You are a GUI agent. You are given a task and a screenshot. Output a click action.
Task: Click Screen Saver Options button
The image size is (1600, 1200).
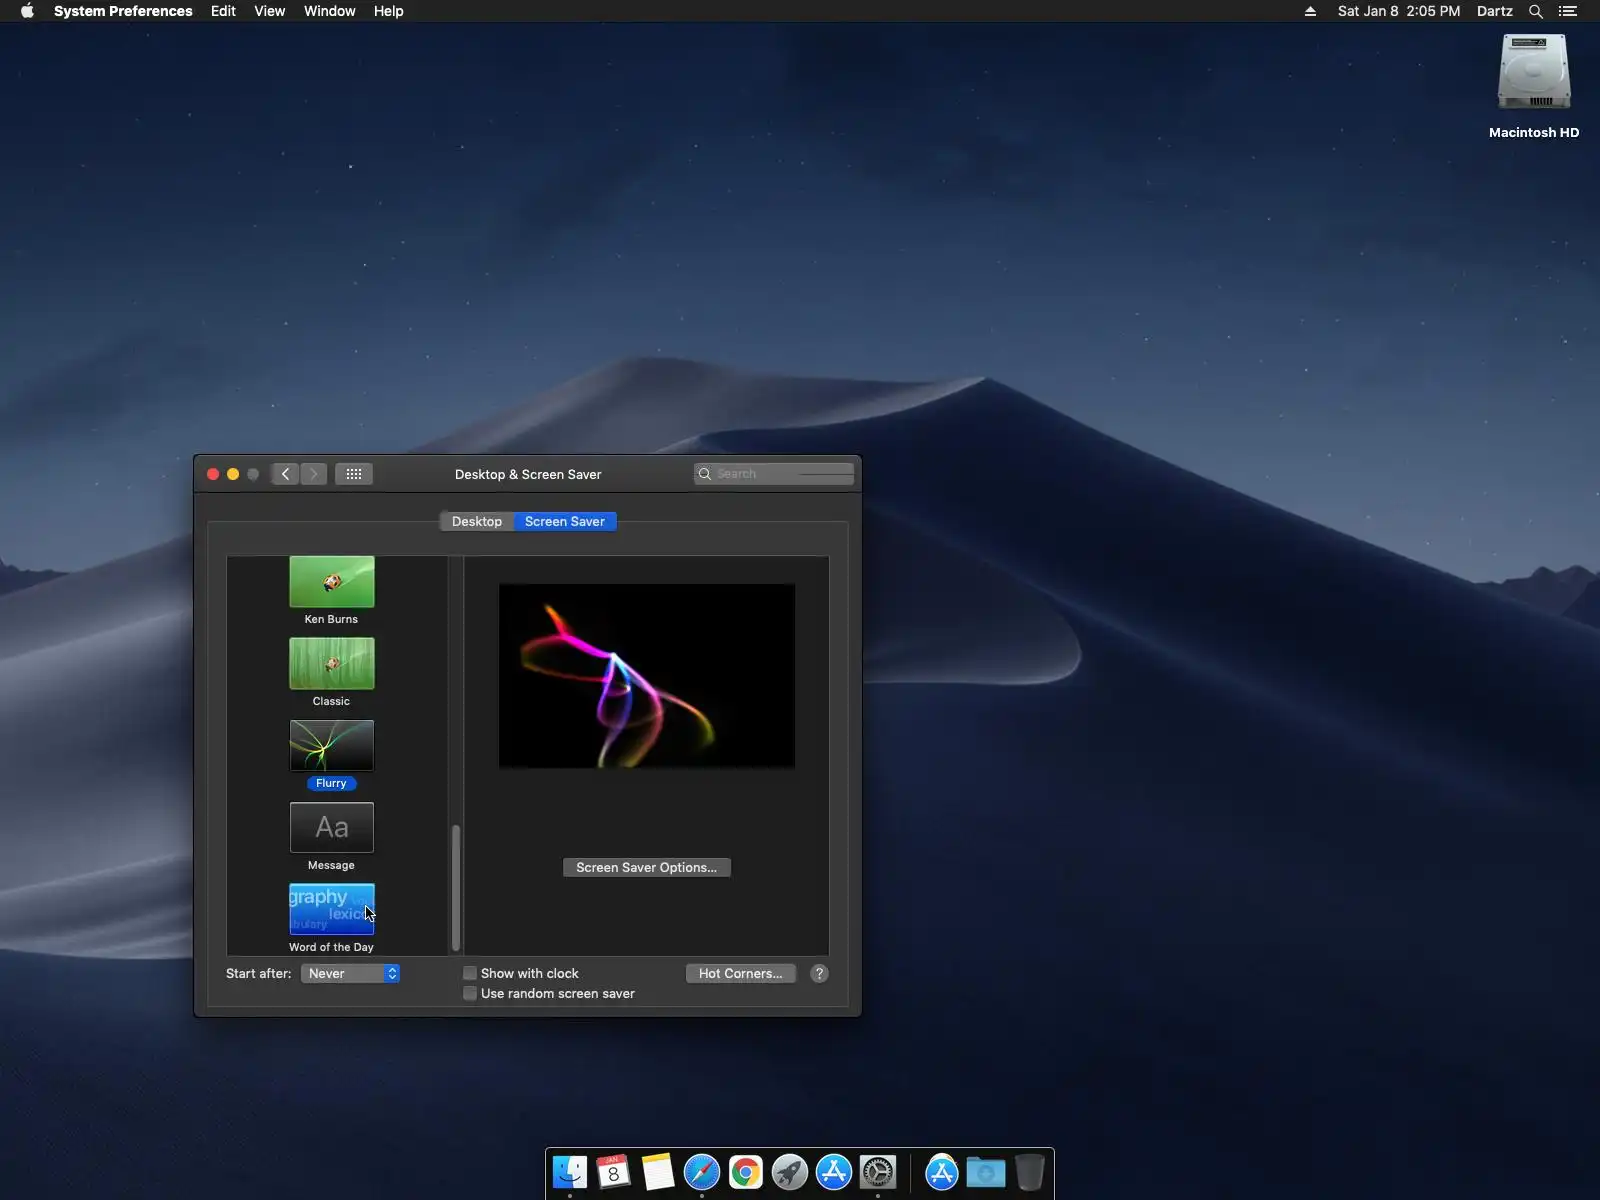pyautogui.click(x=647, y=867)
